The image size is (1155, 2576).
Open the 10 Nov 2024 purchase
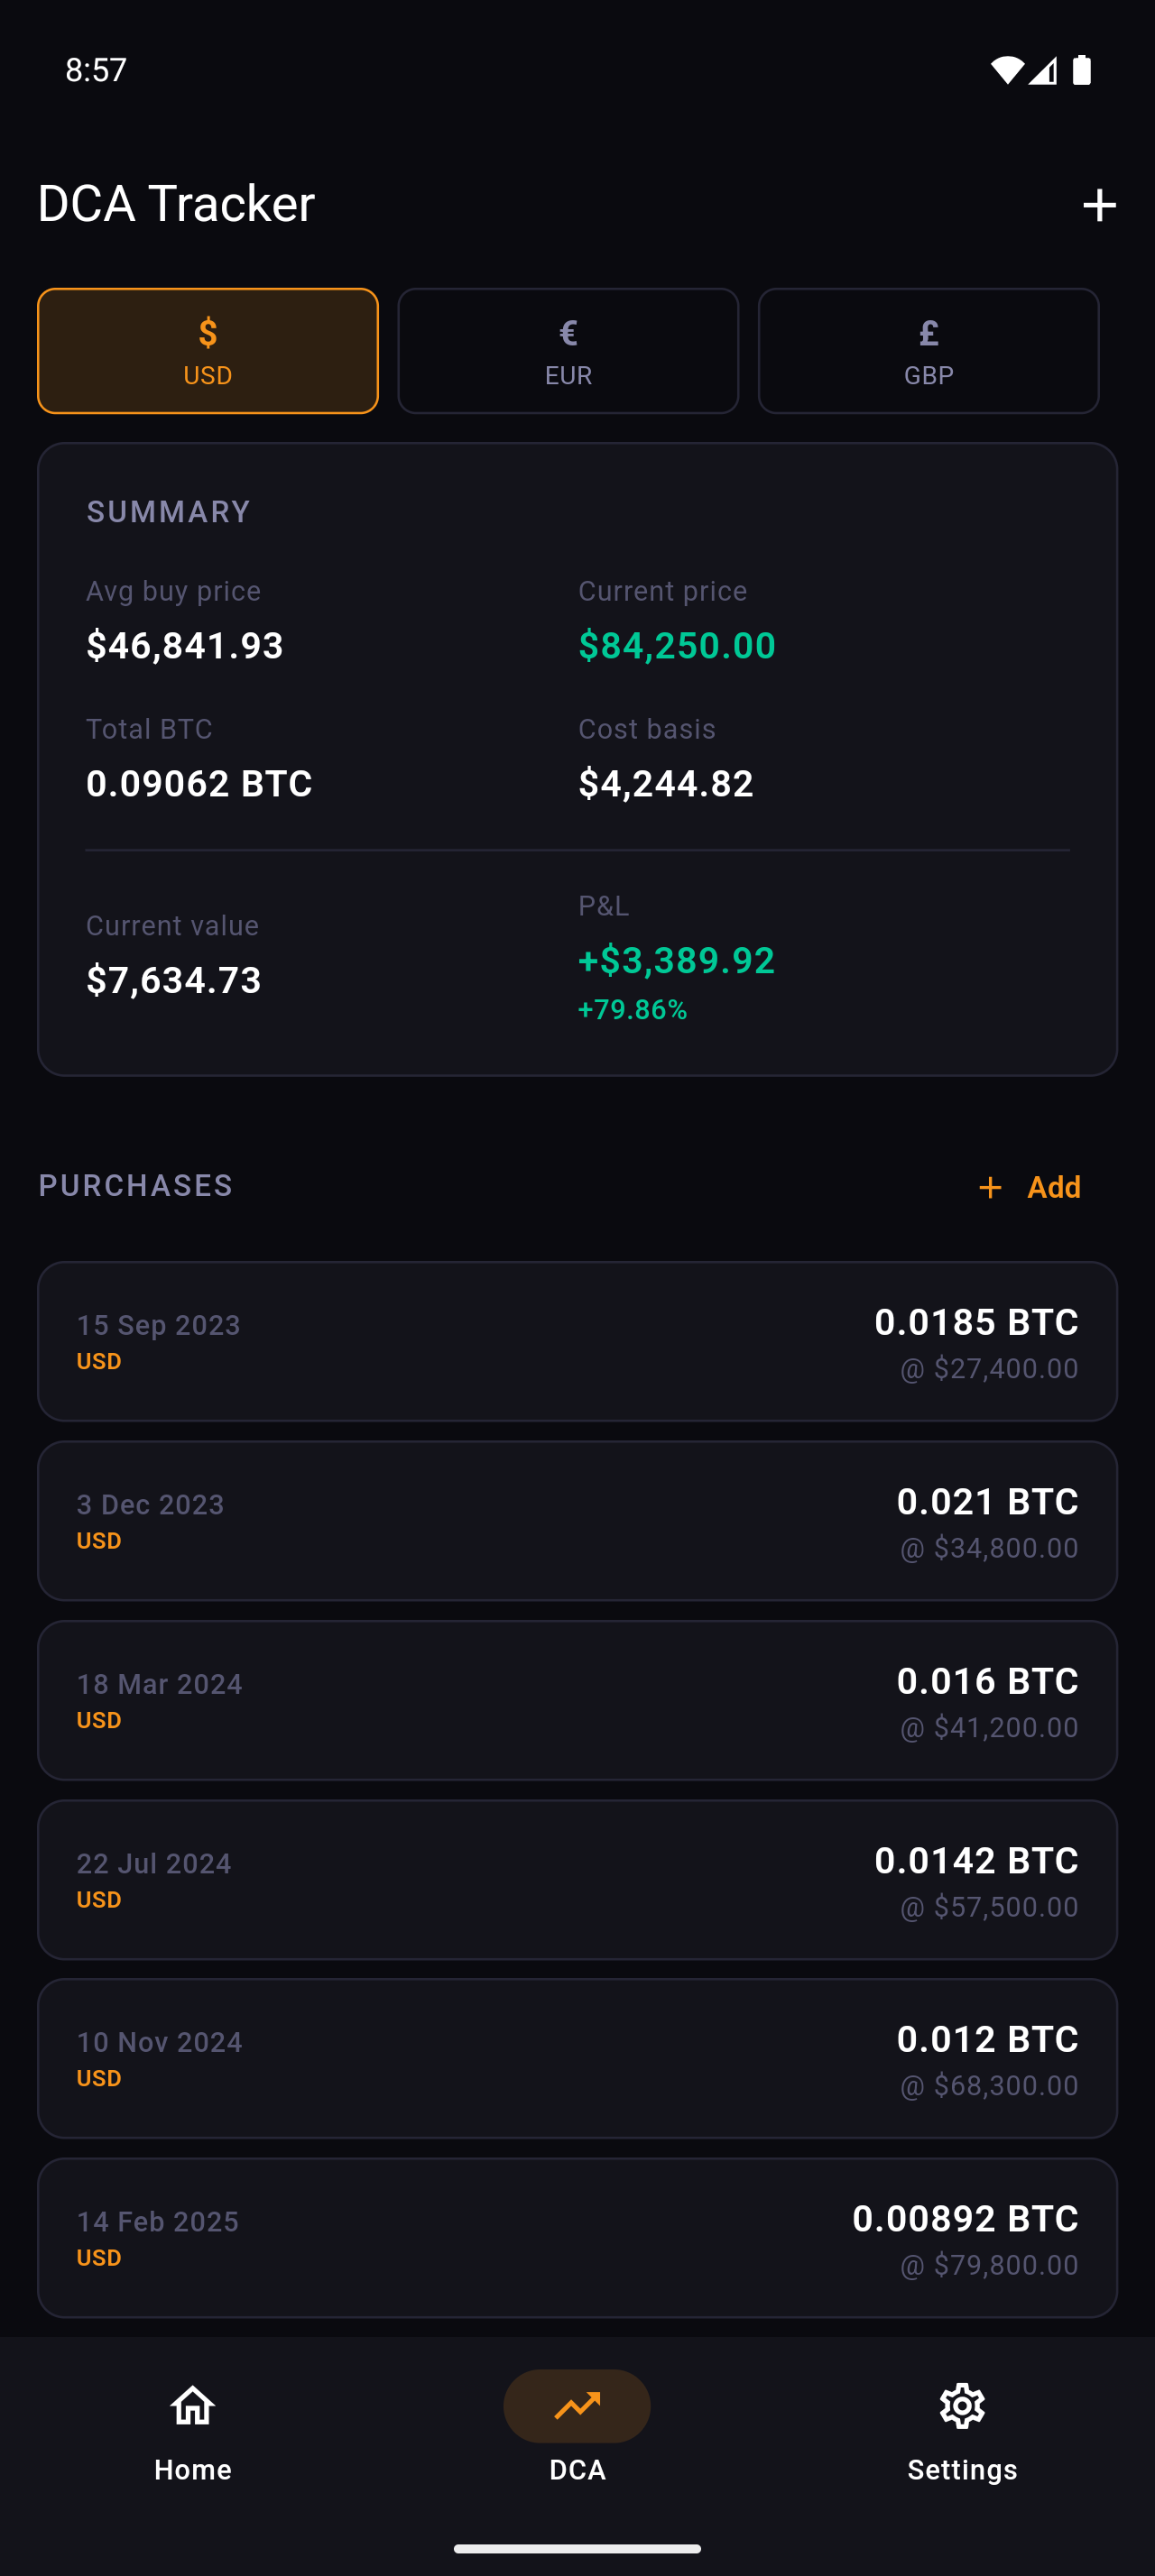click(577, 2058)
